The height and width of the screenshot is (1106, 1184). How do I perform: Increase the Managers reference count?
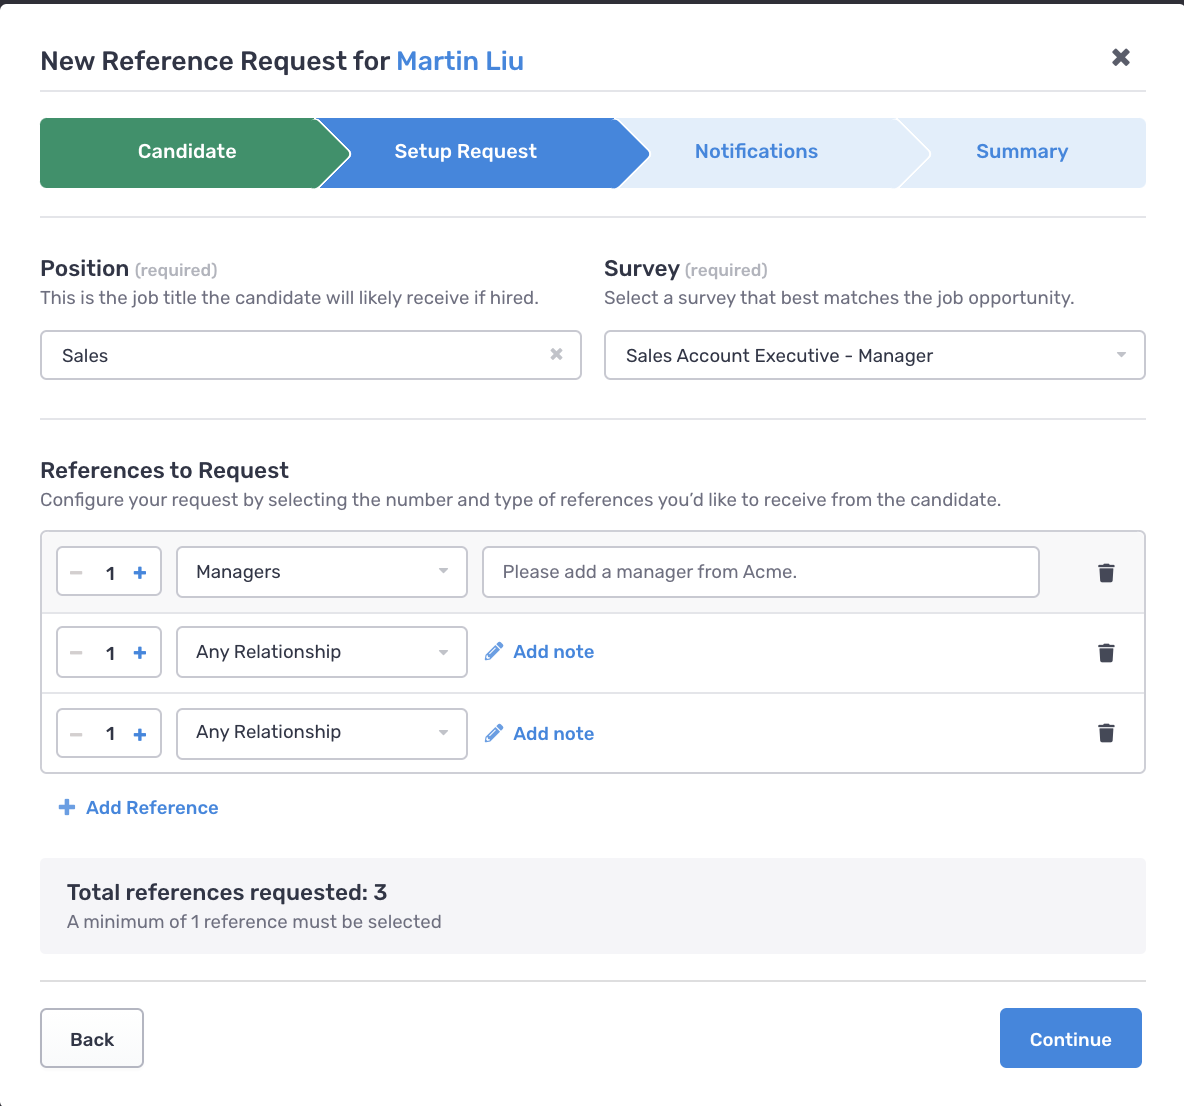coord(141,572)
